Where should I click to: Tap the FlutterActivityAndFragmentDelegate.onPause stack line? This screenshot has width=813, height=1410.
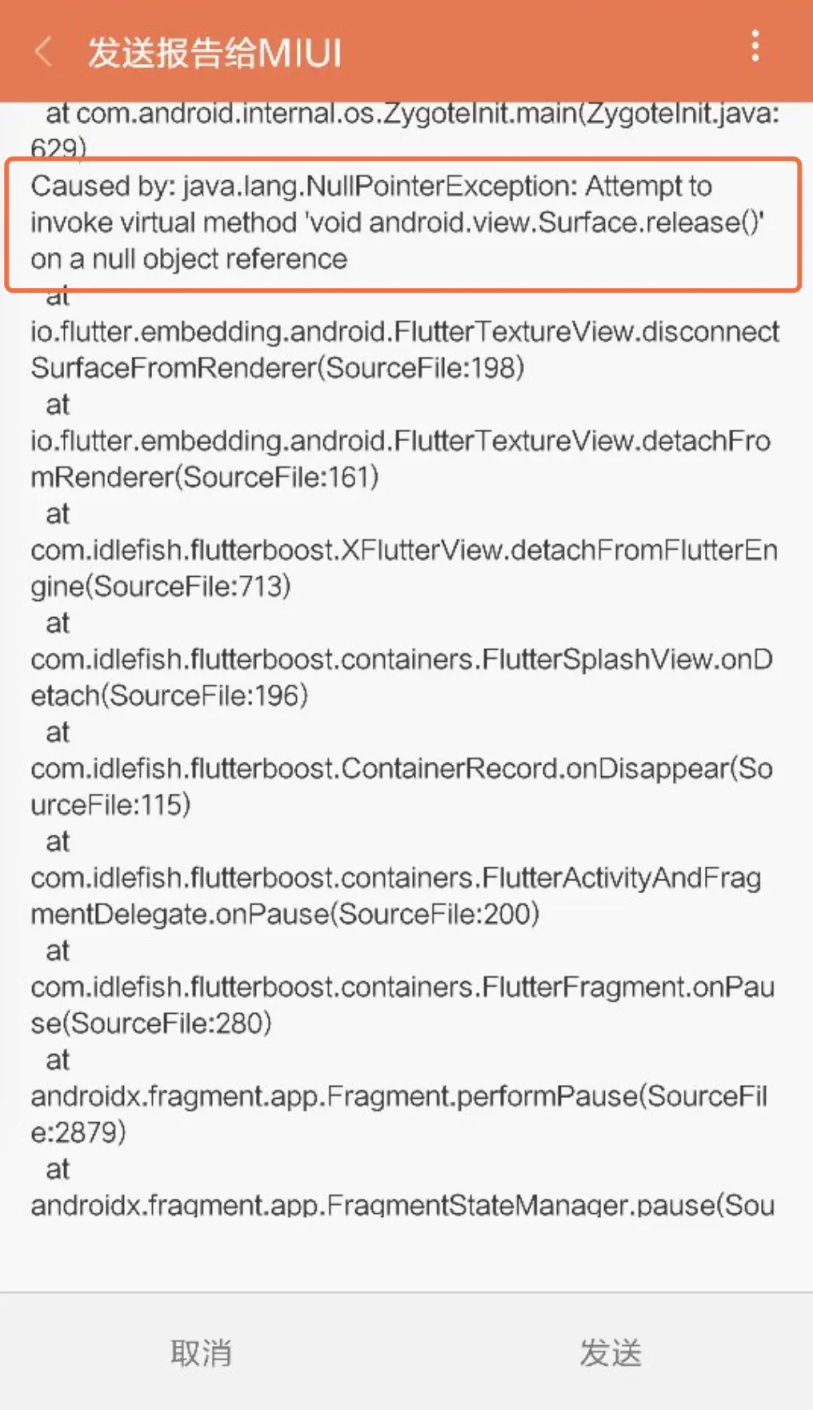pos(395,879)
